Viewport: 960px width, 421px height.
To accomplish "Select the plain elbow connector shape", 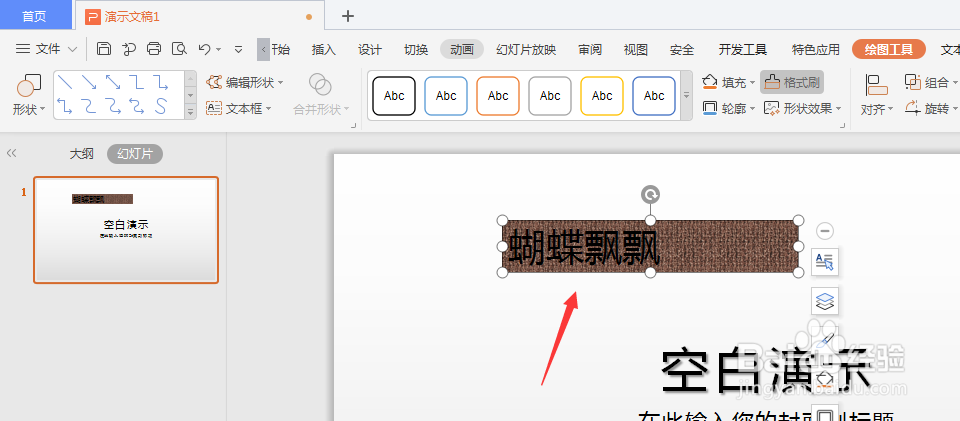I will click(137, 82).
